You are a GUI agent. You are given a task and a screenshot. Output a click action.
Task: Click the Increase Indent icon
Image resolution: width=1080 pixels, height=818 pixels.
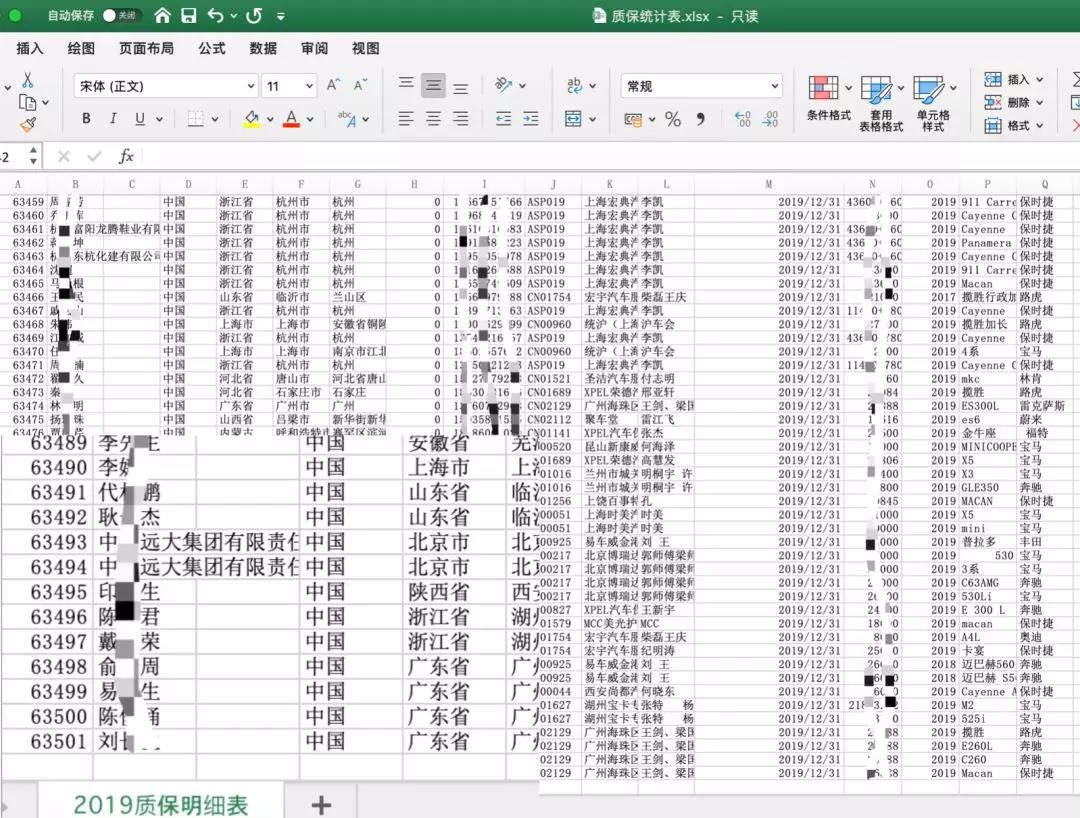(x=531, y=118)
